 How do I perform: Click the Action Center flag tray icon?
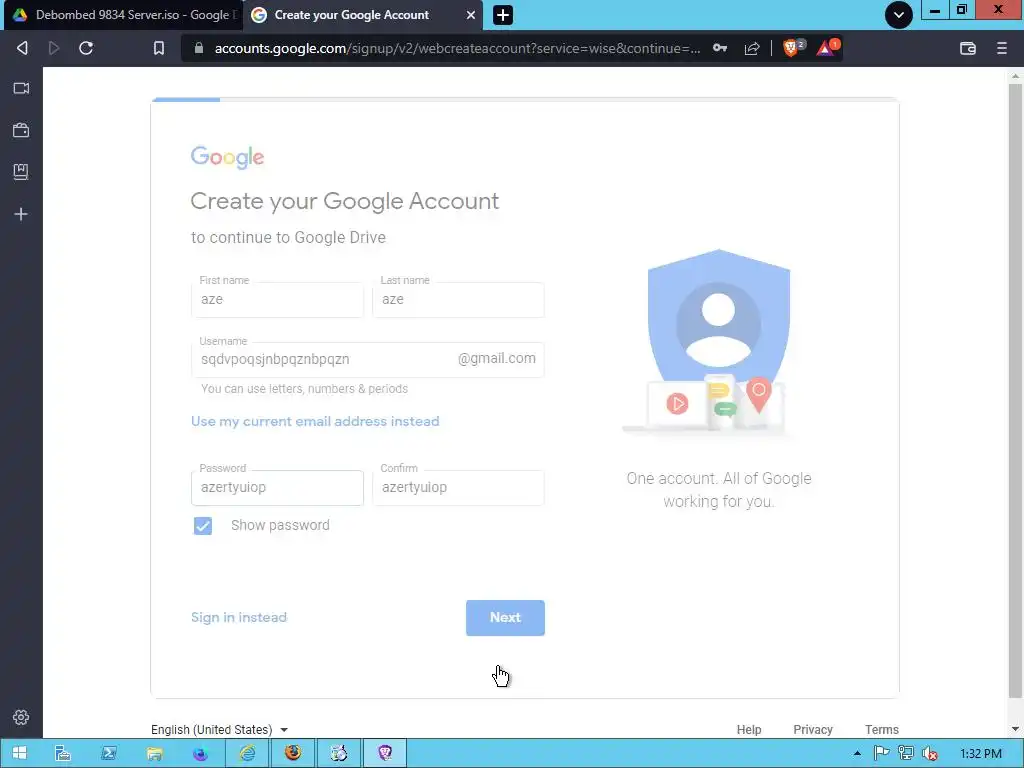click(882, 753)
